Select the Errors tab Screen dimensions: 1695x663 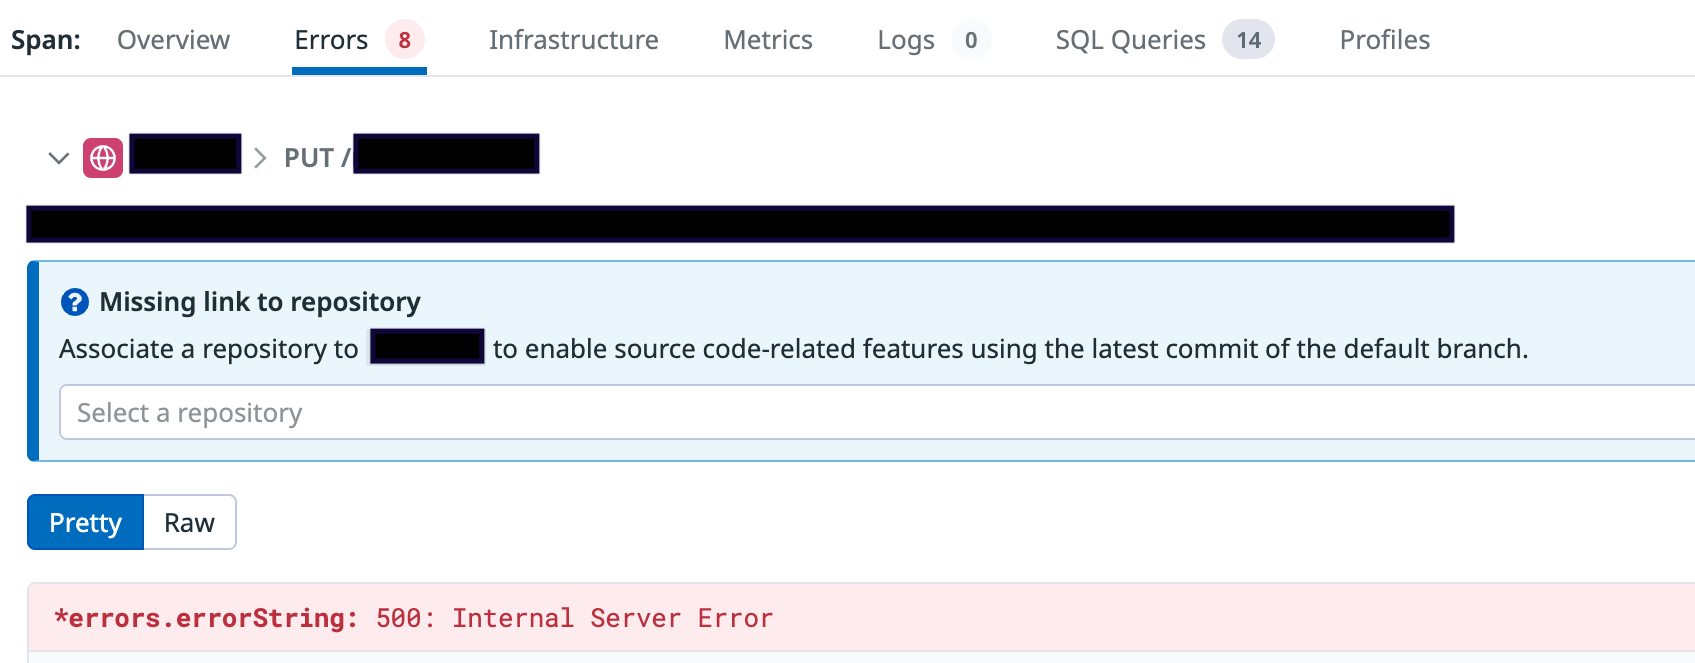(x=359, y=40)
